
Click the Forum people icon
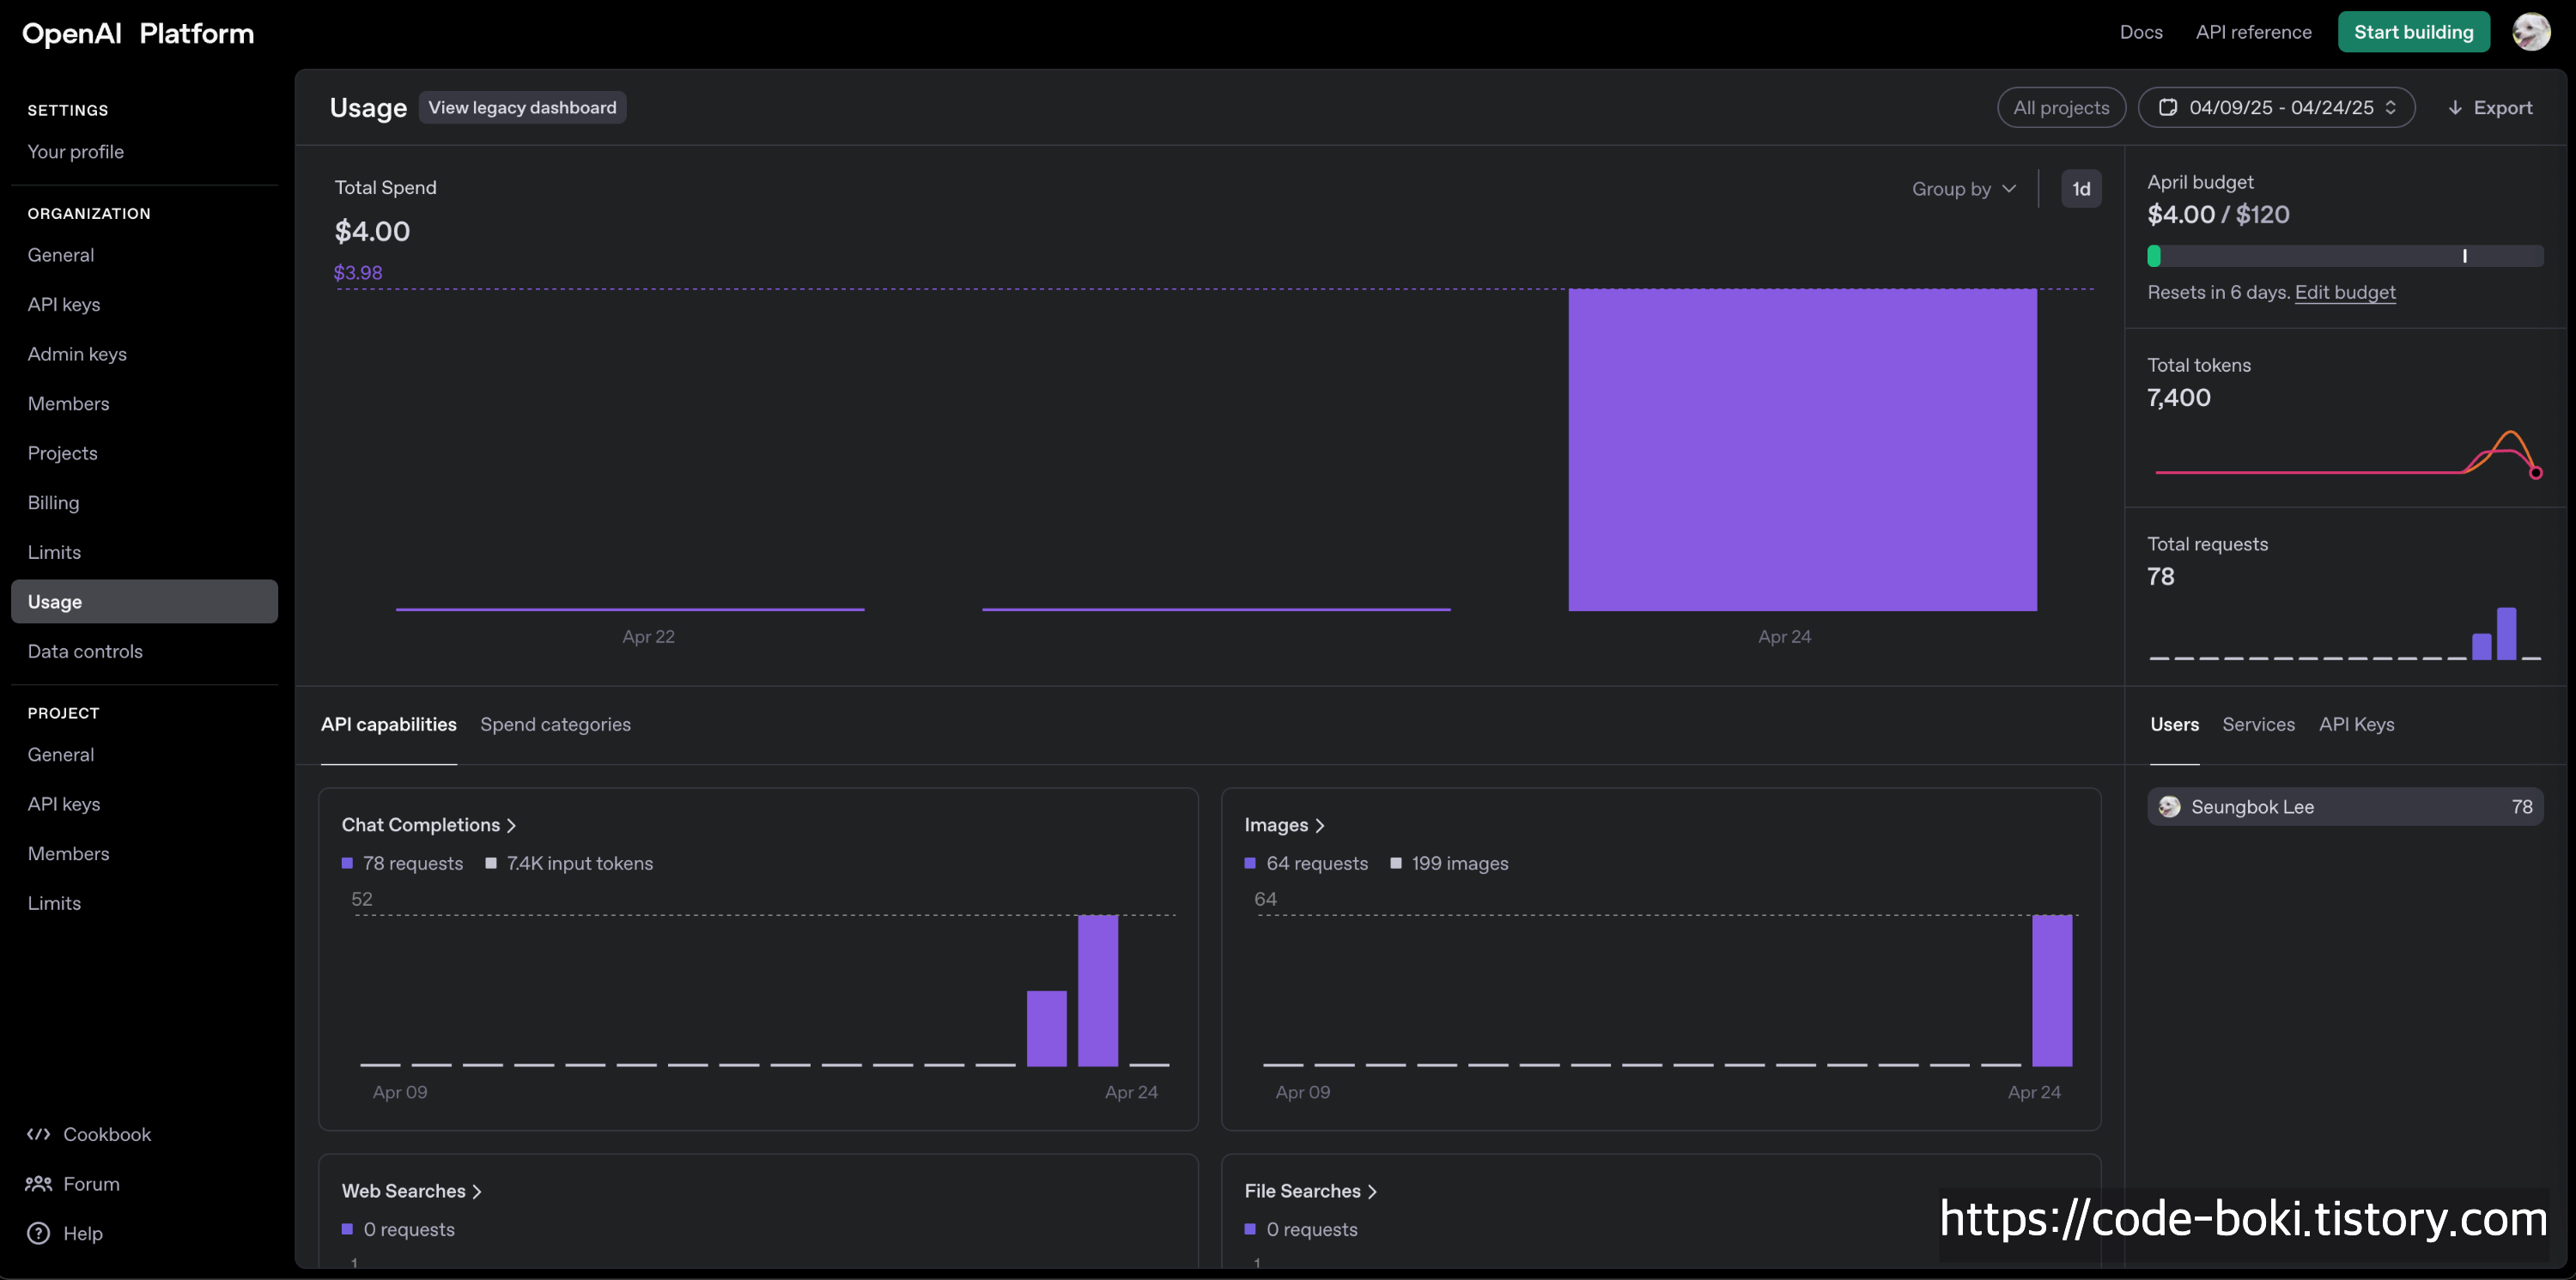(x=38, y=1184)
